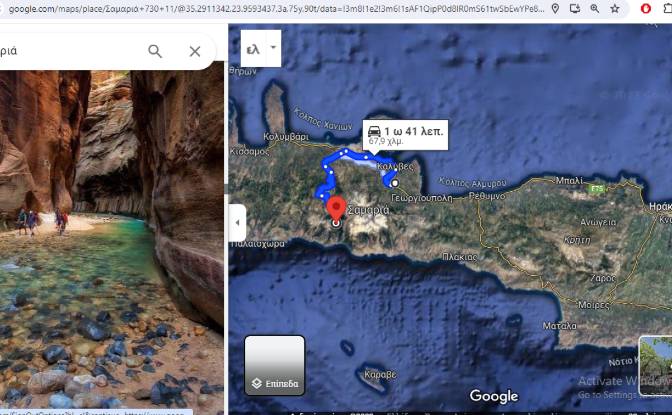
Task: Click the zoom magnifier icon in address bar
Action: pos(595,9)
